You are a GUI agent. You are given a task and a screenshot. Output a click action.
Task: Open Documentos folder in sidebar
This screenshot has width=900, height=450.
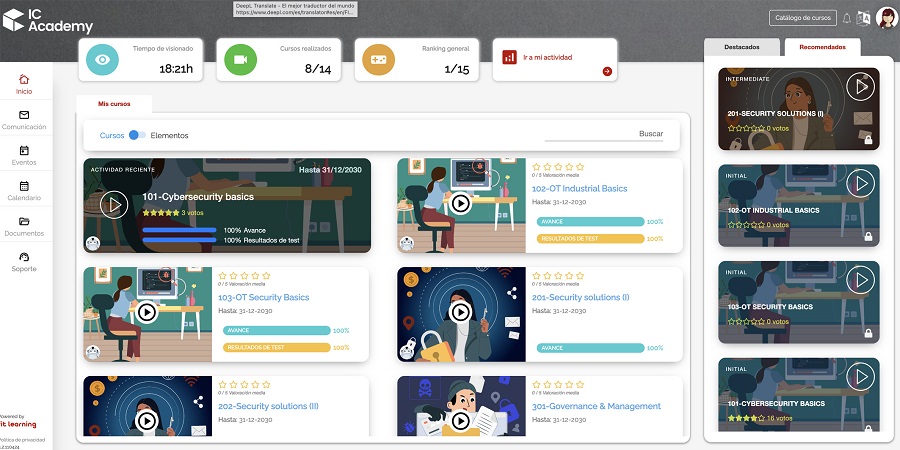tap(24, 226)
